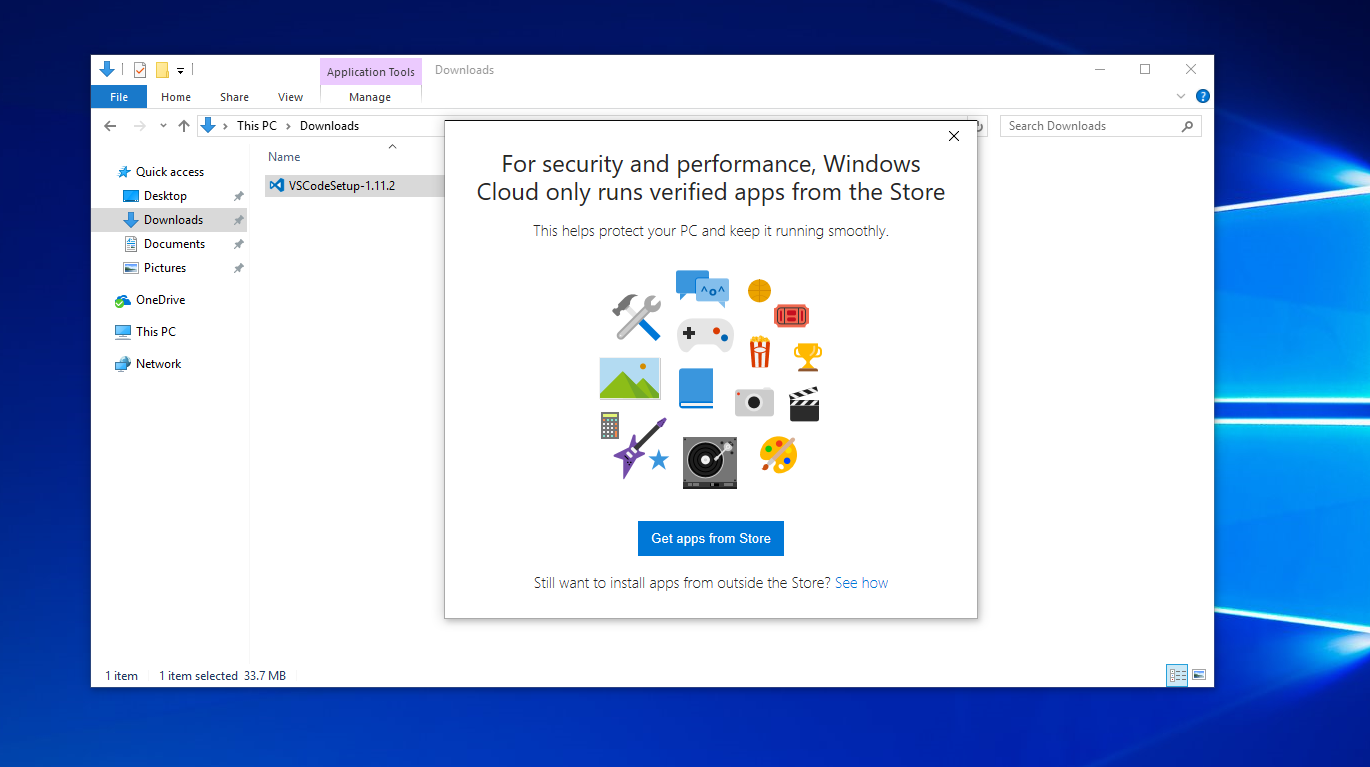This screenshot has height=767, width=1370.
Task: Click the Get apps from Store button
Action: [x=711, y=538]
